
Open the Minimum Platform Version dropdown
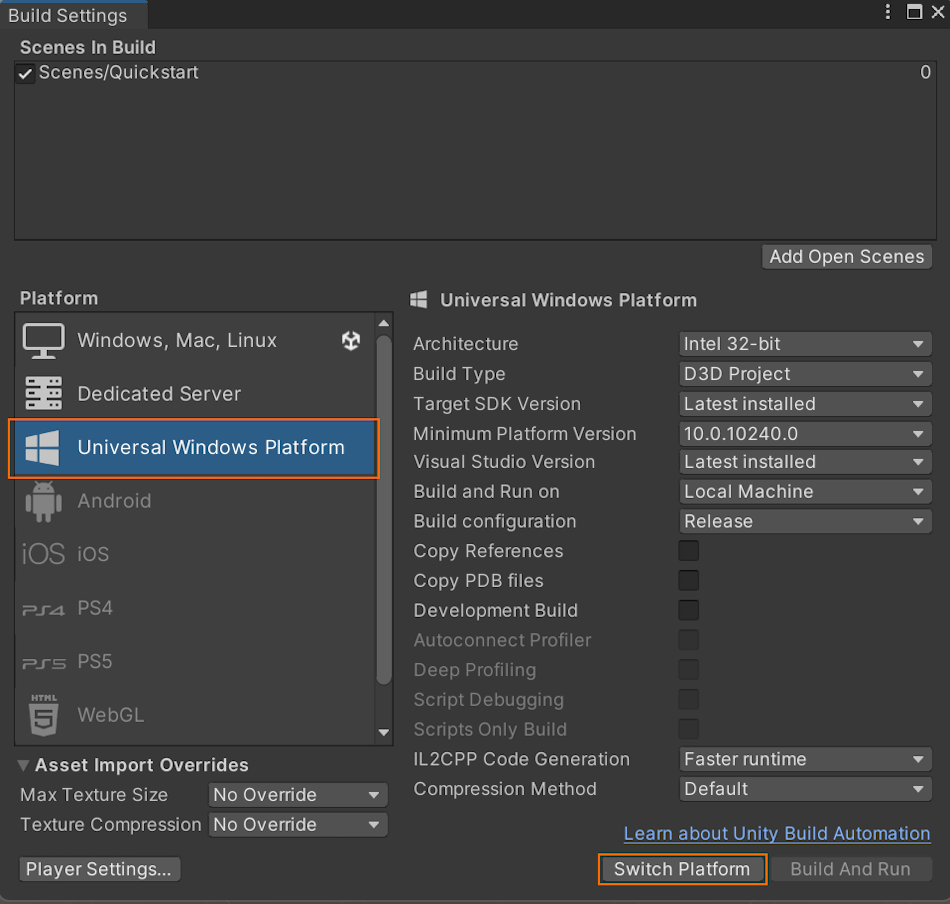805,434
